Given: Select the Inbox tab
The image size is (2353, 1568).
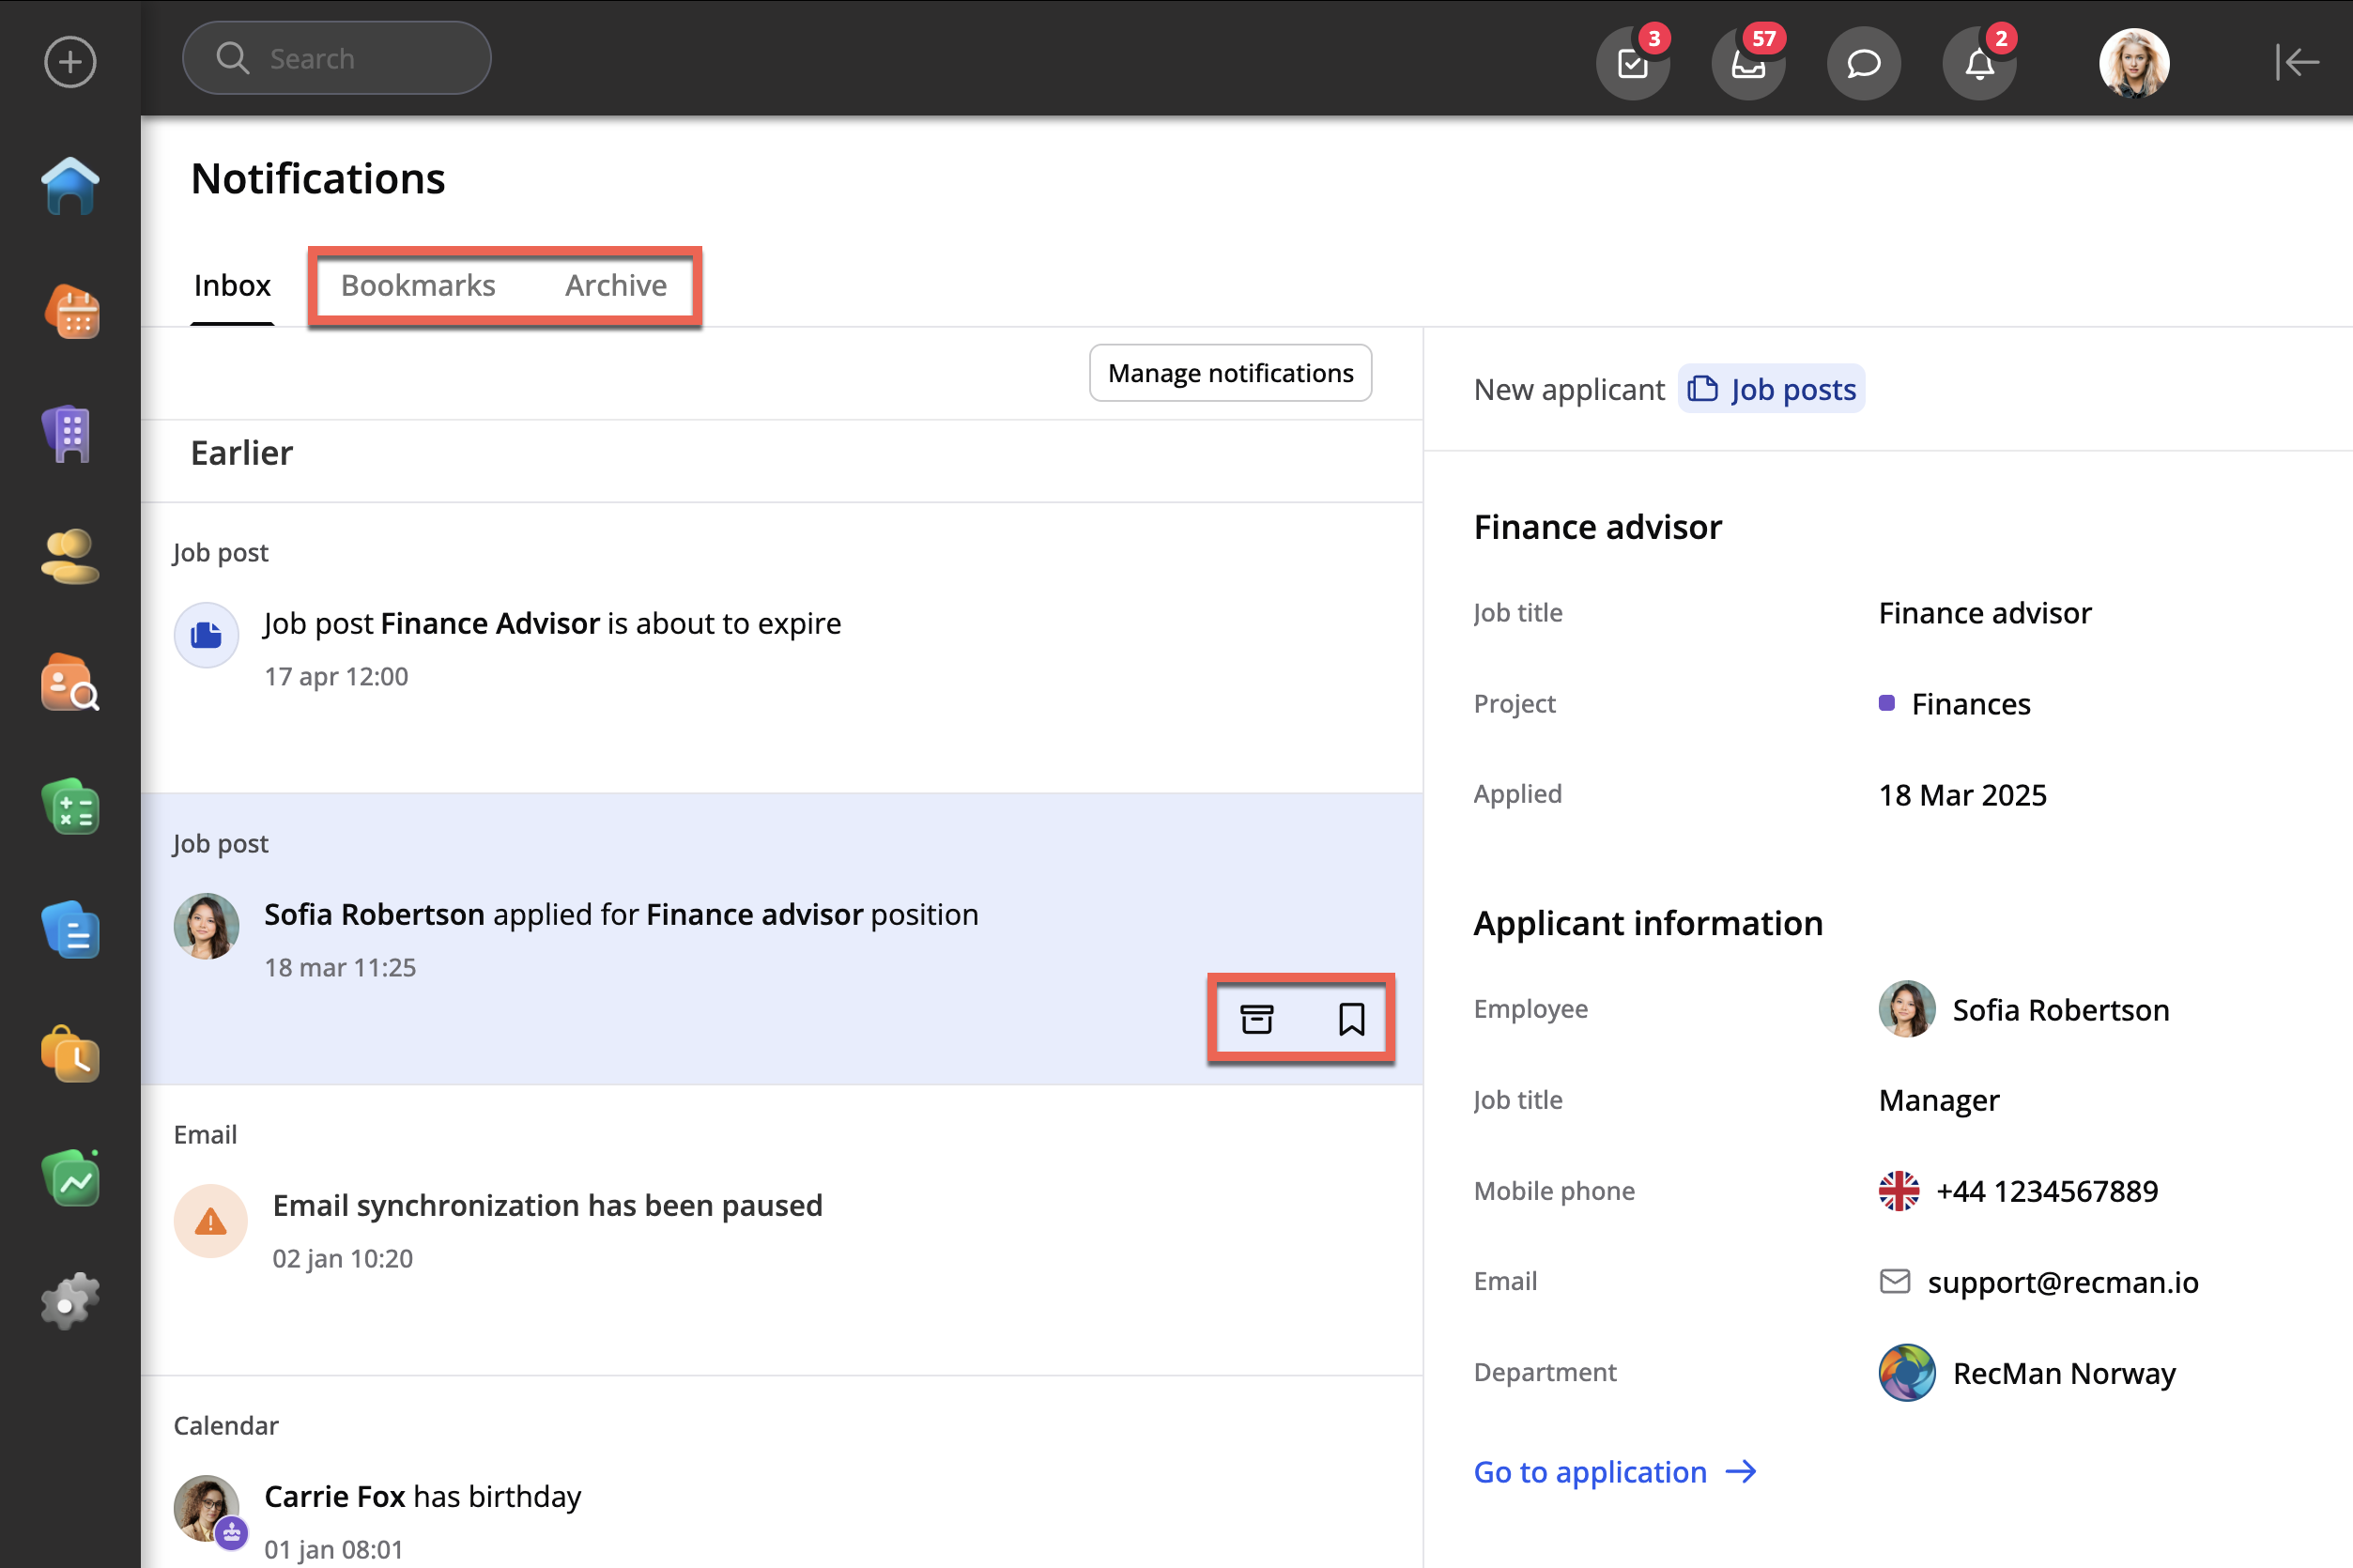Looking at the screenshot, I should [x=232, y=285].
